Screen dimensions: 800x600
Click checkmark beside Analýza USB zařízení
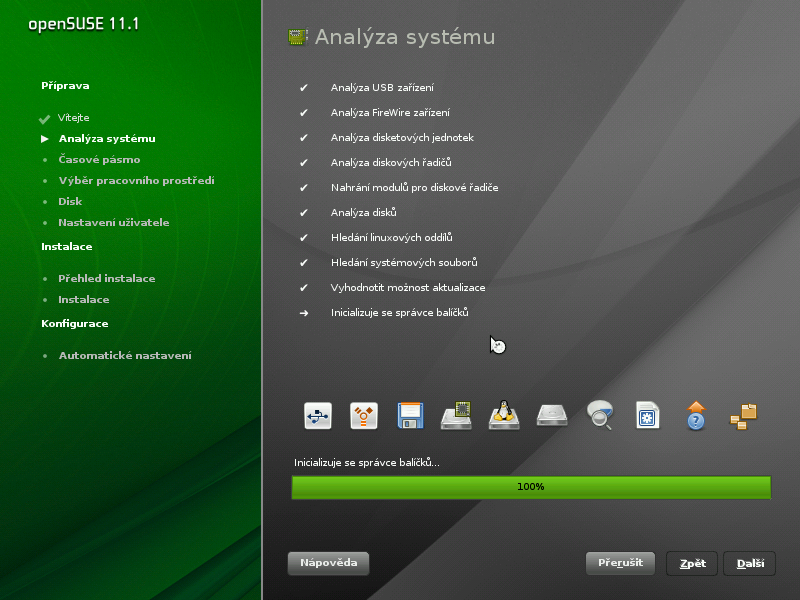tap(304, 88)
